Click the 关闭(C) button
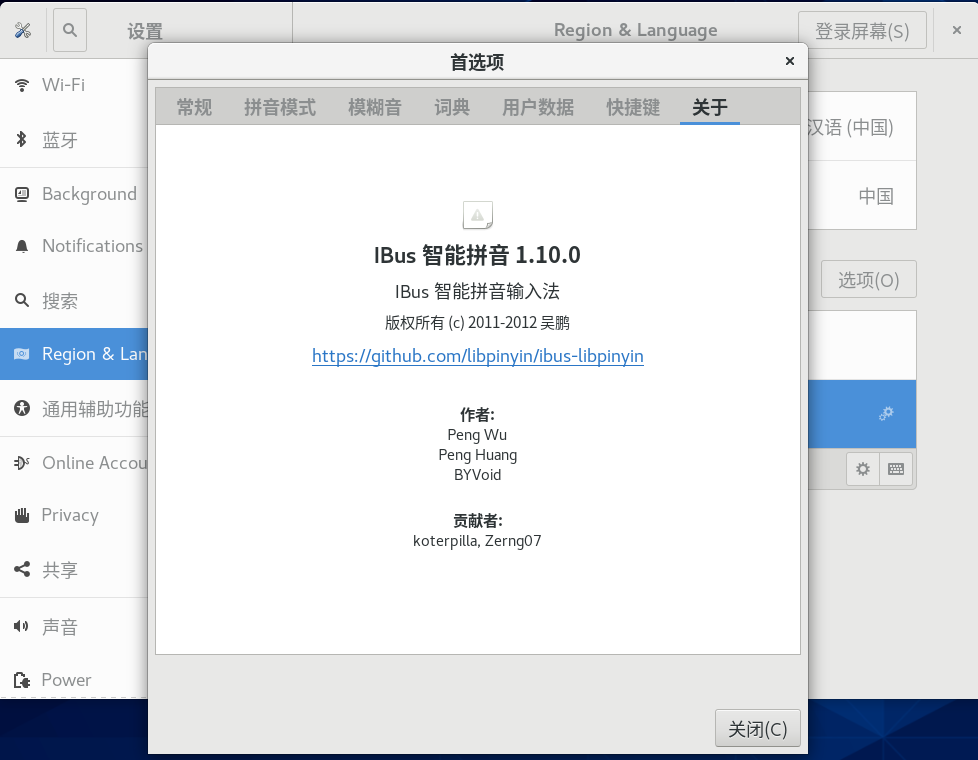The height and width of the screenshot is (760, 978). [758, 728]
